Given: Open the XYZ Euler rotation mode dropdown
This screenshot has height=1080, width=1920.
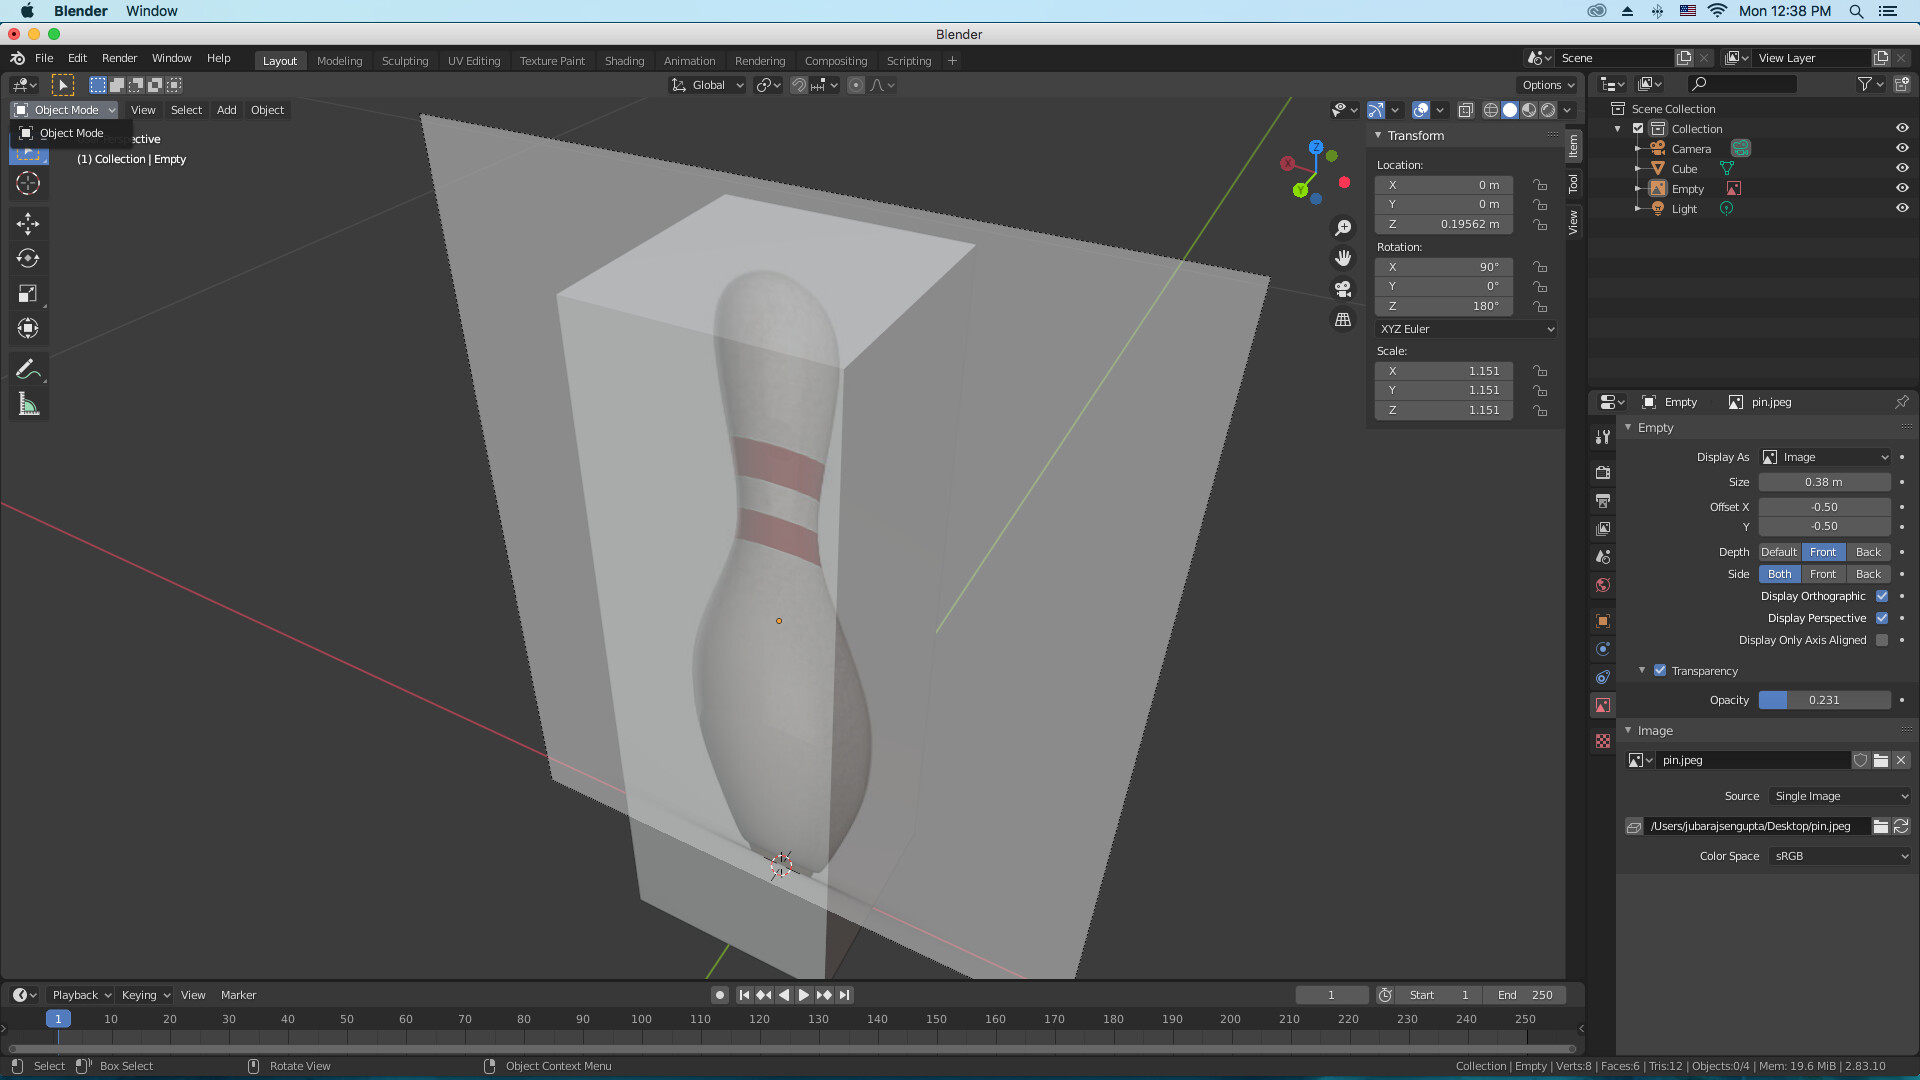Looking at the screenshot, I should [x=1466, y=329].
